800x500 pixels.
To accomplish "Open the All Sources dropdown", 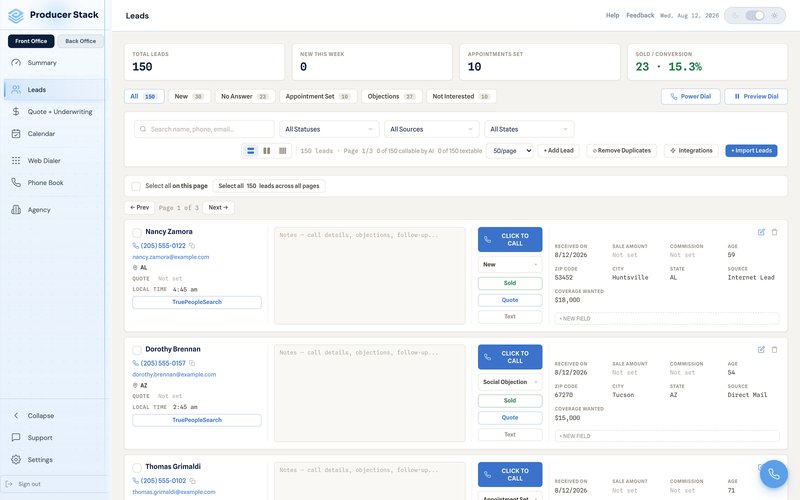I will click(x=432, y=130).
